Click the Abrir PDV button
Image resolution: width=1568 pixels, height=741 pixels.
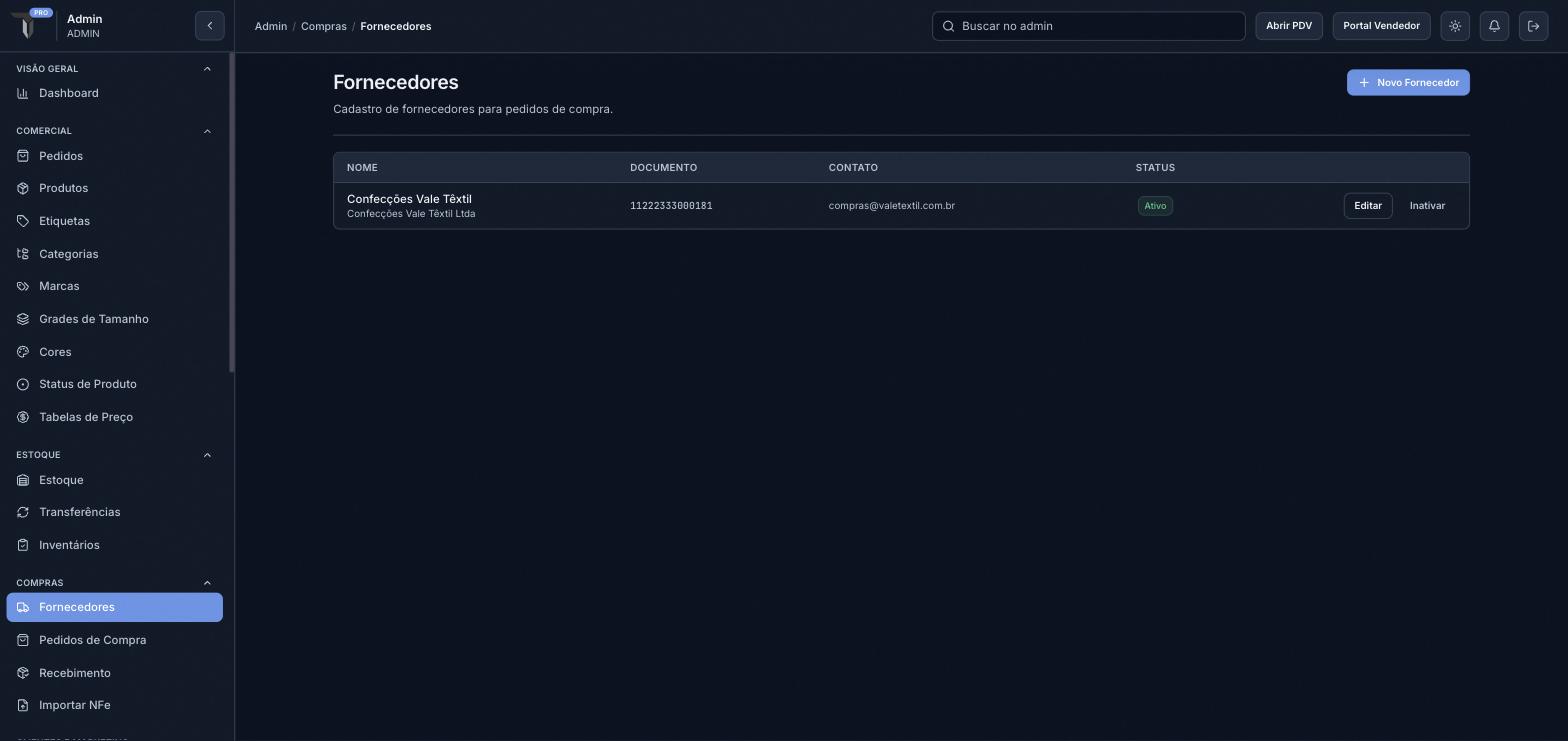(1289, 26)
